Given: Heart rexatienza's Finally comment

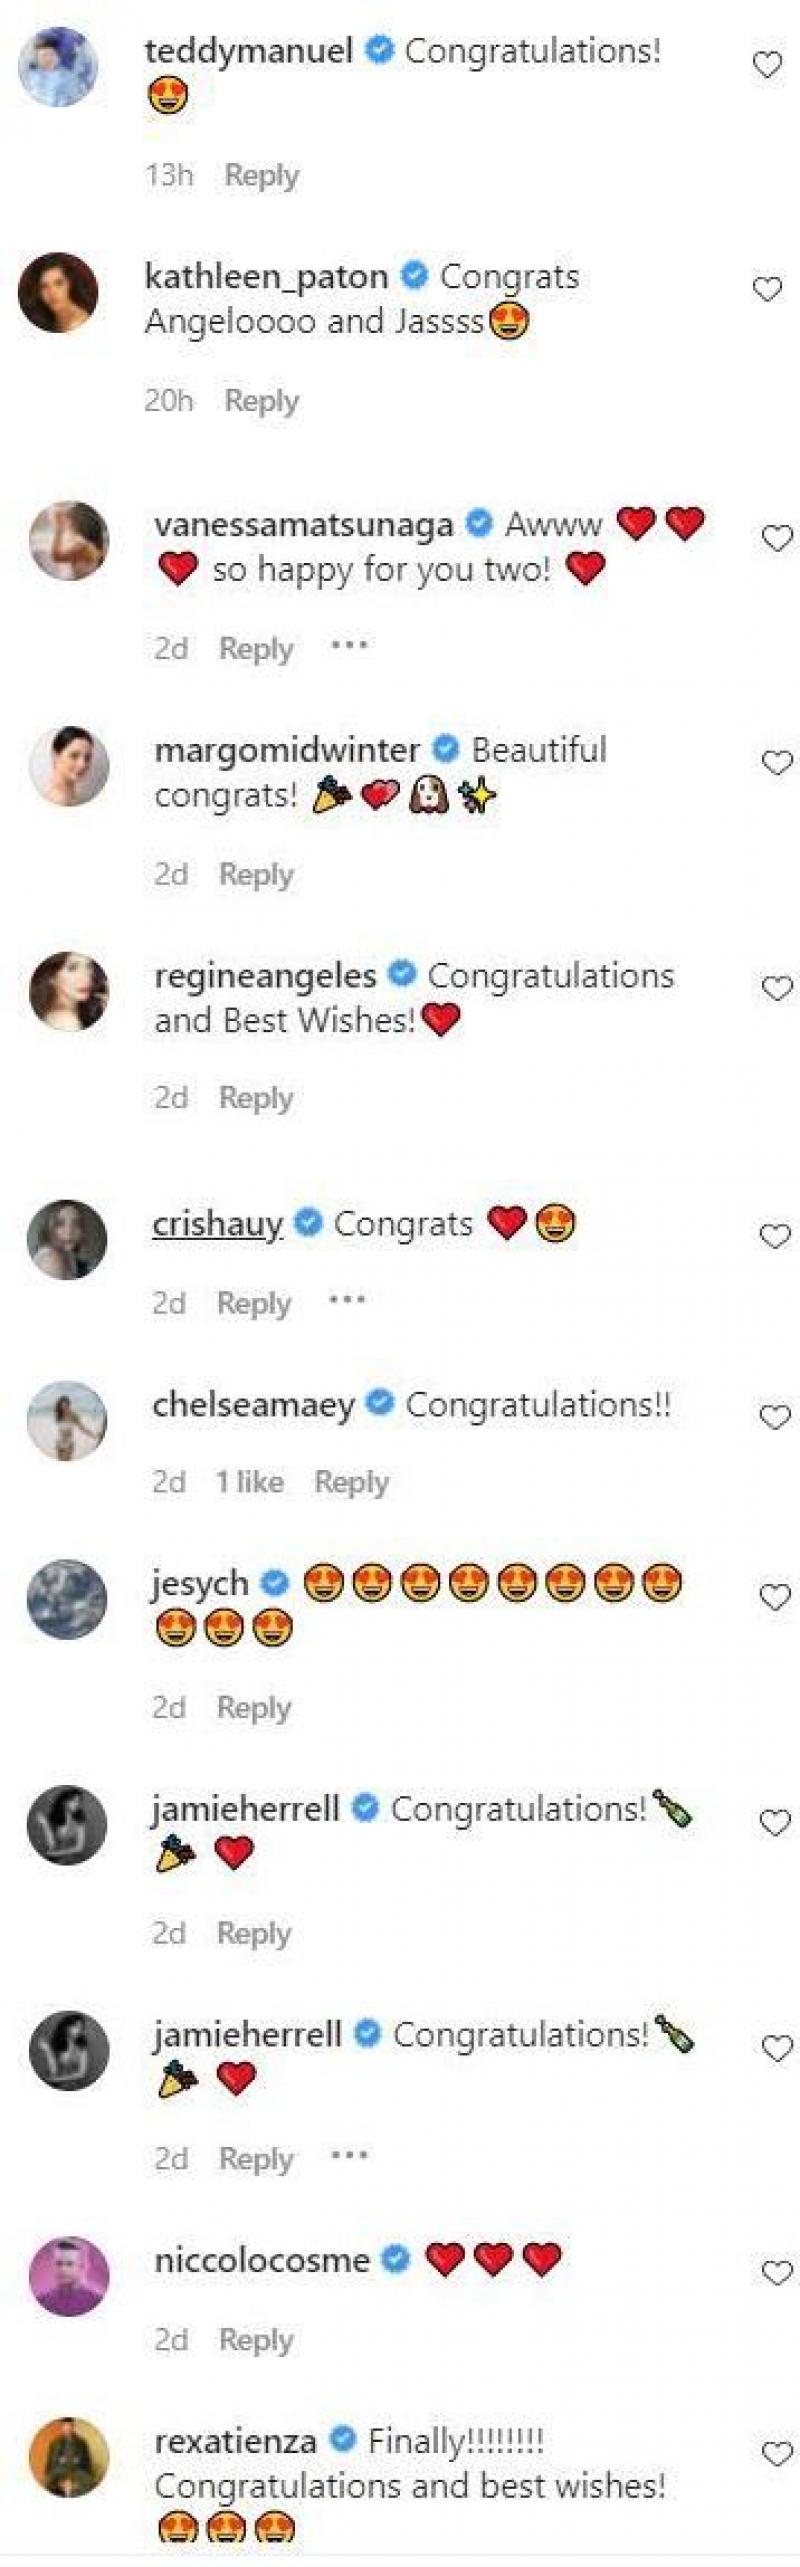Looking at the screenshot, I should pos(777,2453).
